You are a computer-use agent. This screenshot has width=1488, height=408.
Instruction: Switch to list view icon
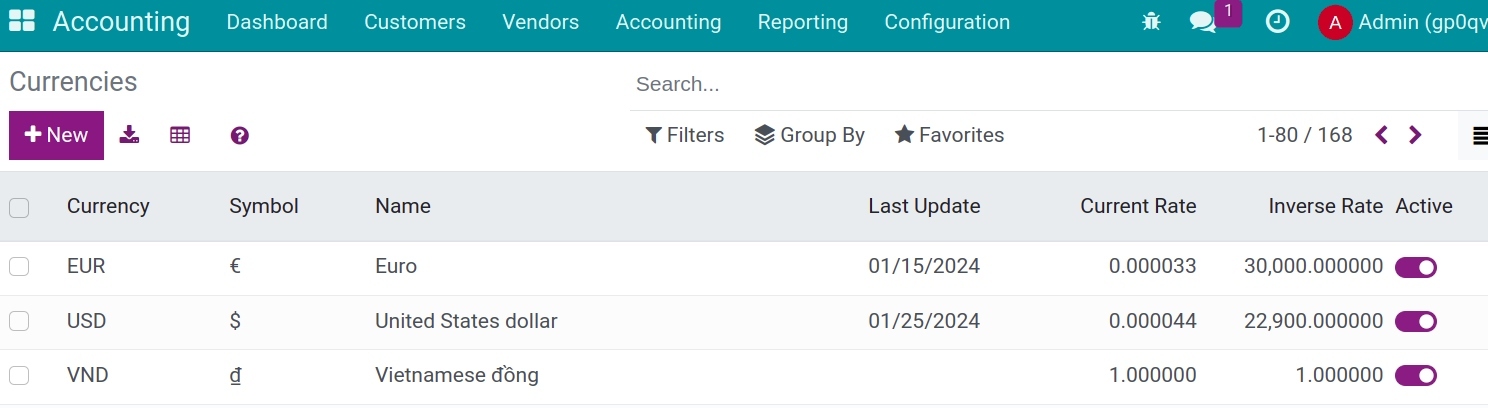point(1479,135)
